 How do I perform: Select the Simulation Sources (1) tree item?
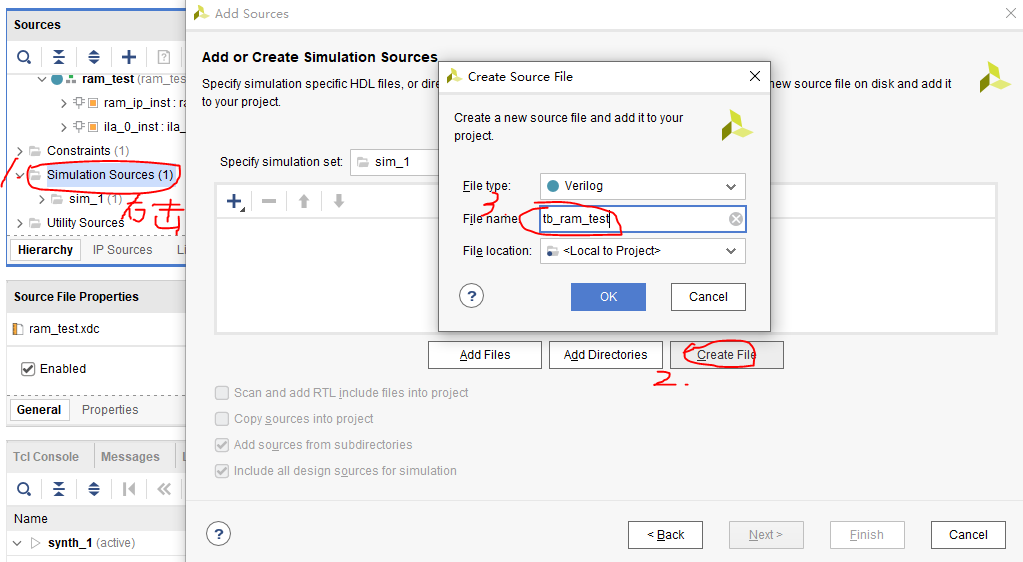click(x=110, y=175)
